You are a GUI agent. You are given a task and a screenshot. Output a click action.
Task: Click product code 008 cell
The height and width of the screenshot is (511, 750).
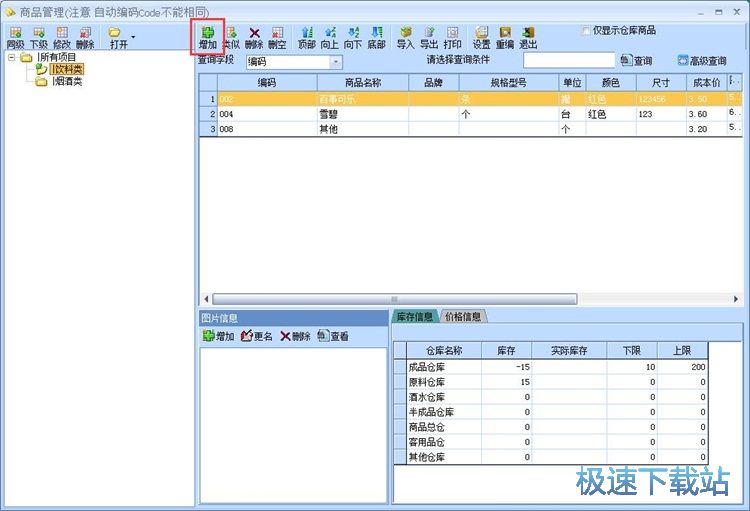[x=267, y=129]
